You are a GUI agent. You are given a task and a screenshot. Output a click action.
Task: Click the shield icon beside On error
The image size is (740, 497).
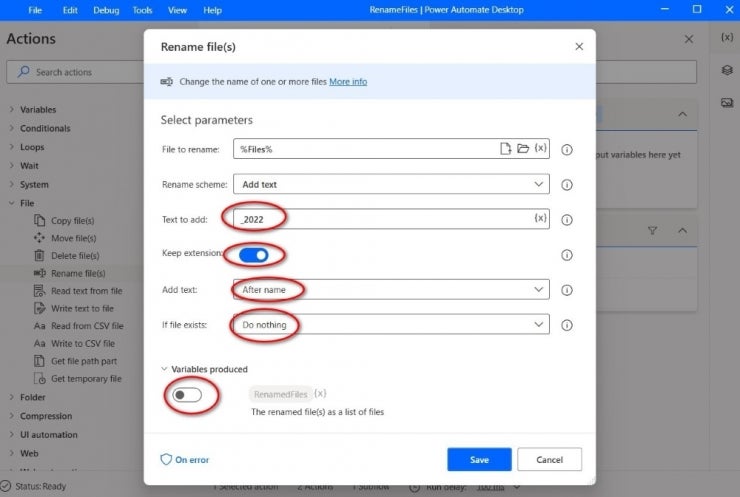166,459
